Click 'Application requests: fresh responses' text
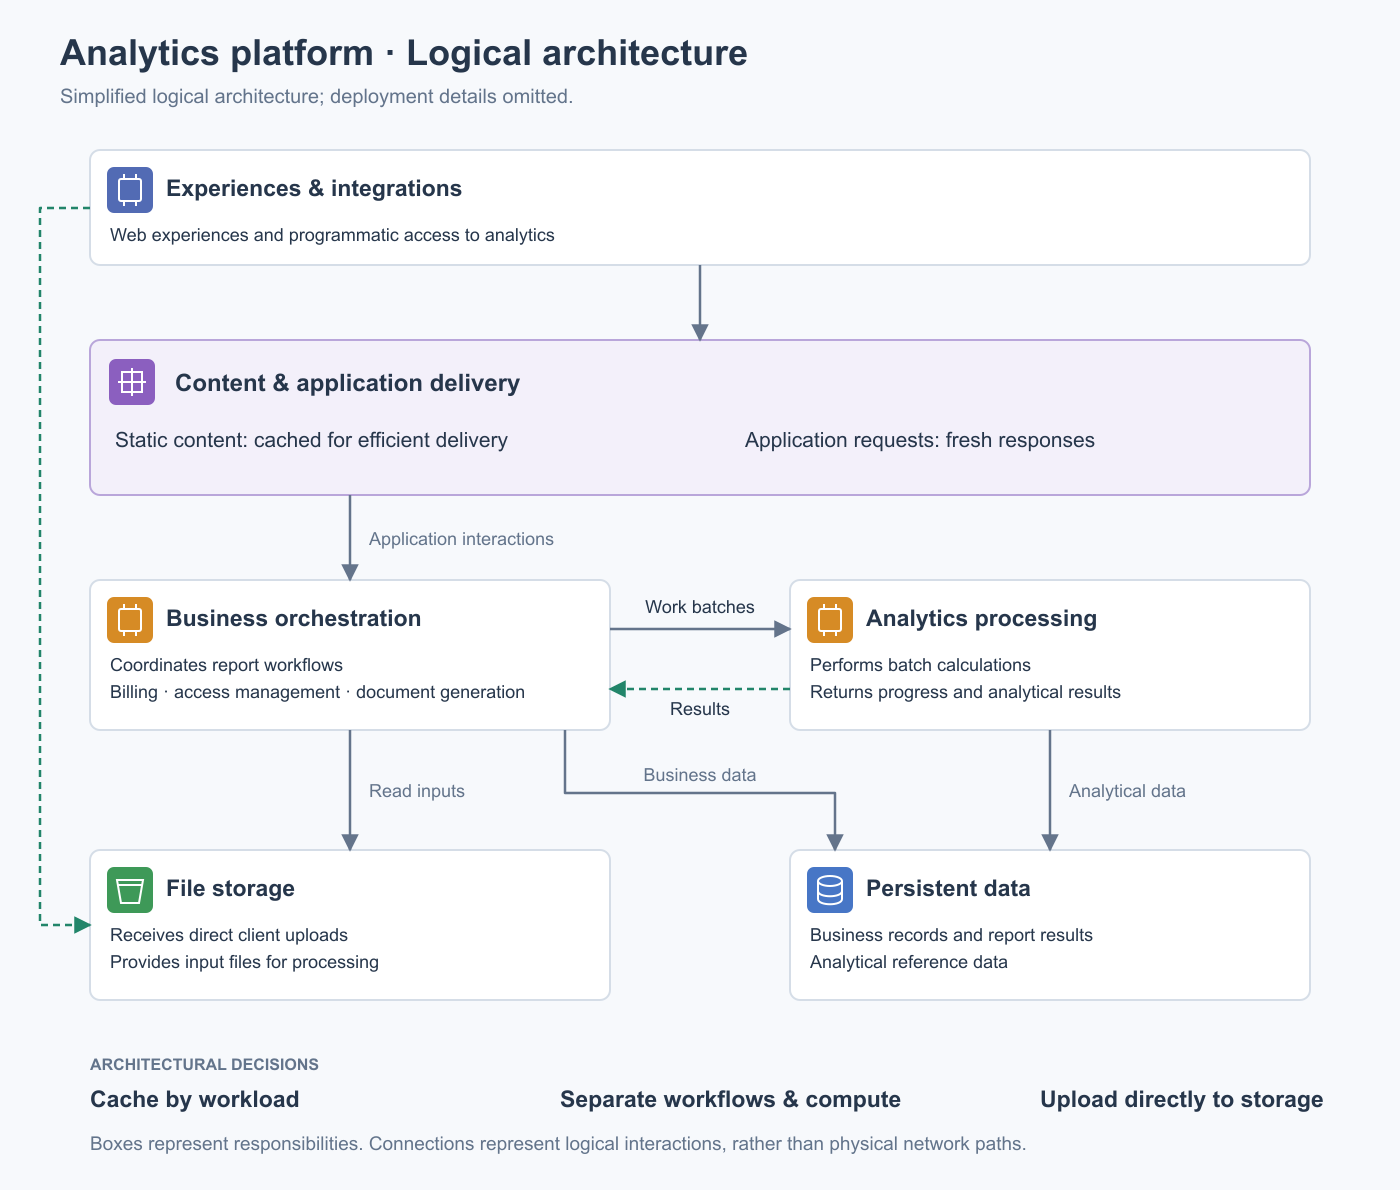The width and height of the screenshot is (1400, 1190). click(x=920, y=440)
